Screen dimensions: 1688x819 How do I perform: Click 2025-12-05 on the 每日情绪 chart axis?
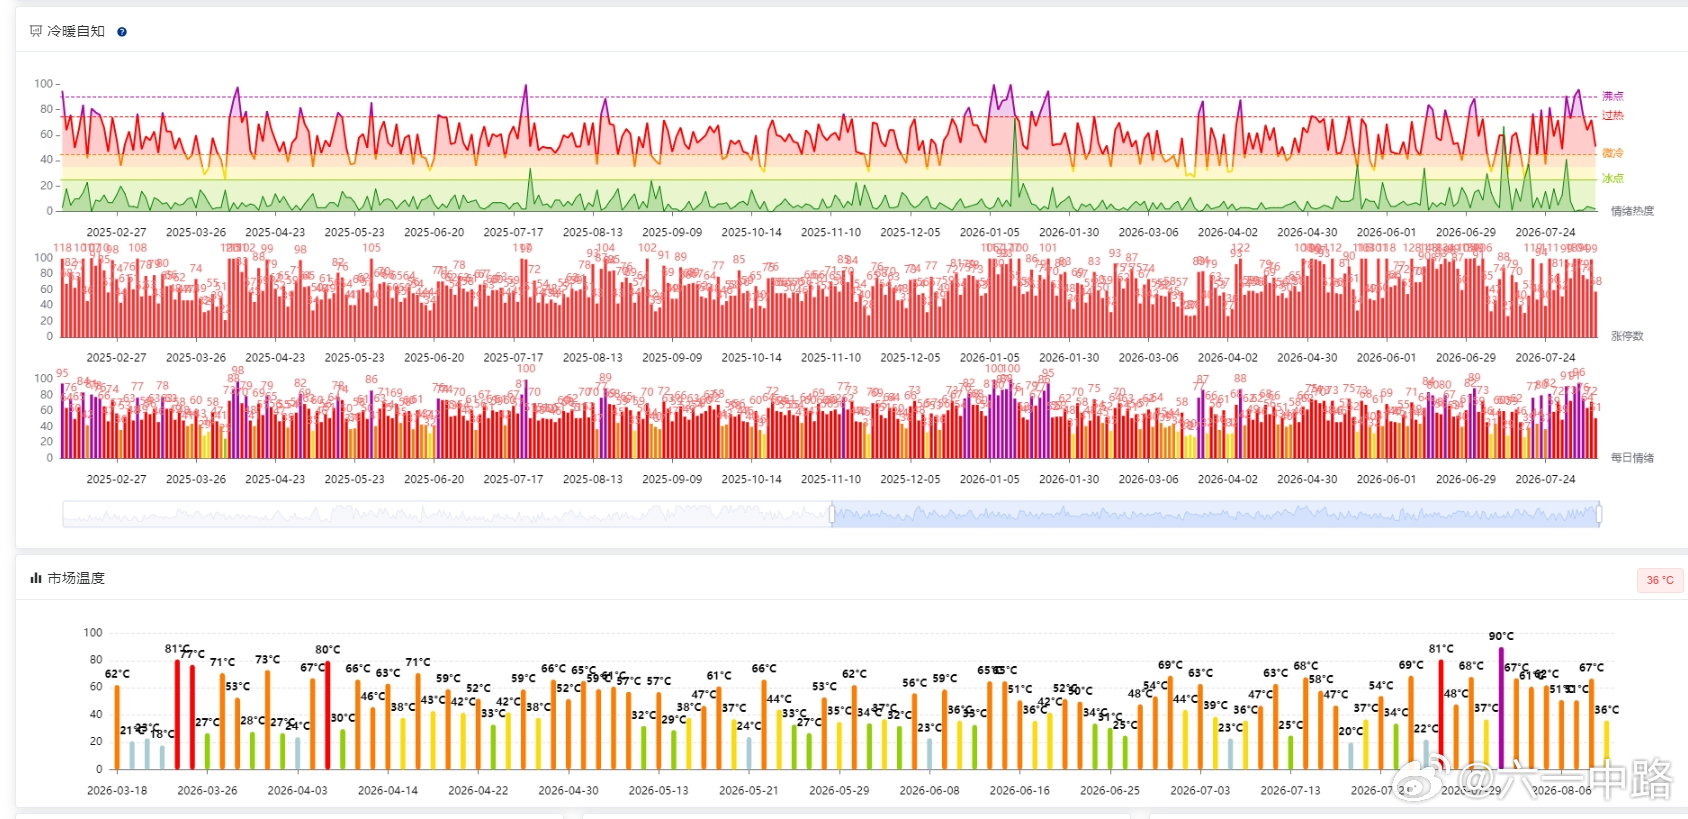tap(910, 479)
